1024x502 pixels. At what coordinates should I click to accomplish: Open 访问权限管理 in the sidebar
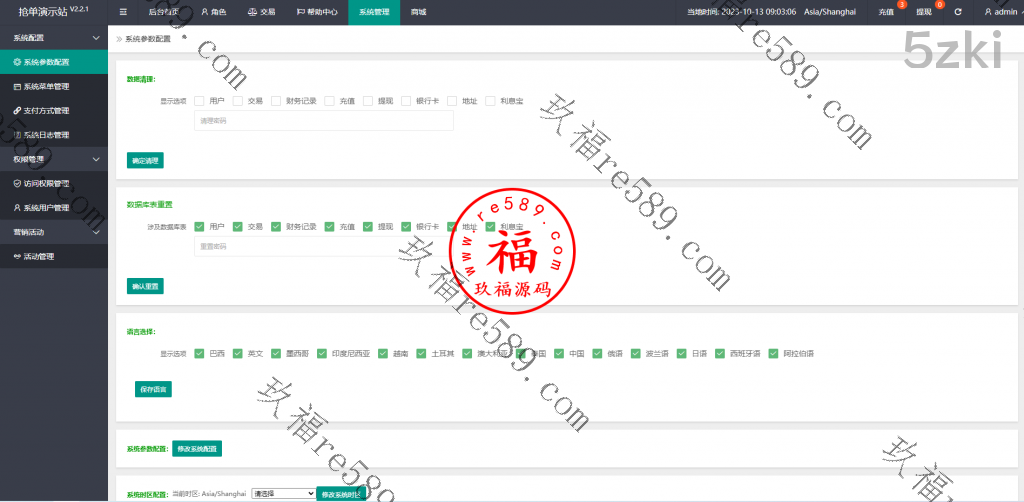click(46, 183)
